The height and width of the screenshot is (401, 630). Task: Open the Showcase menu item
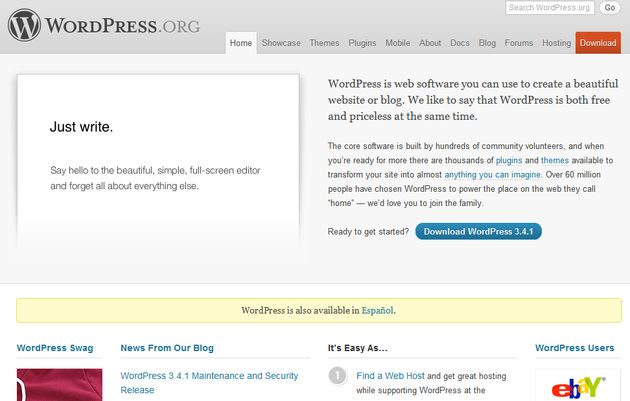click(281, 43)
